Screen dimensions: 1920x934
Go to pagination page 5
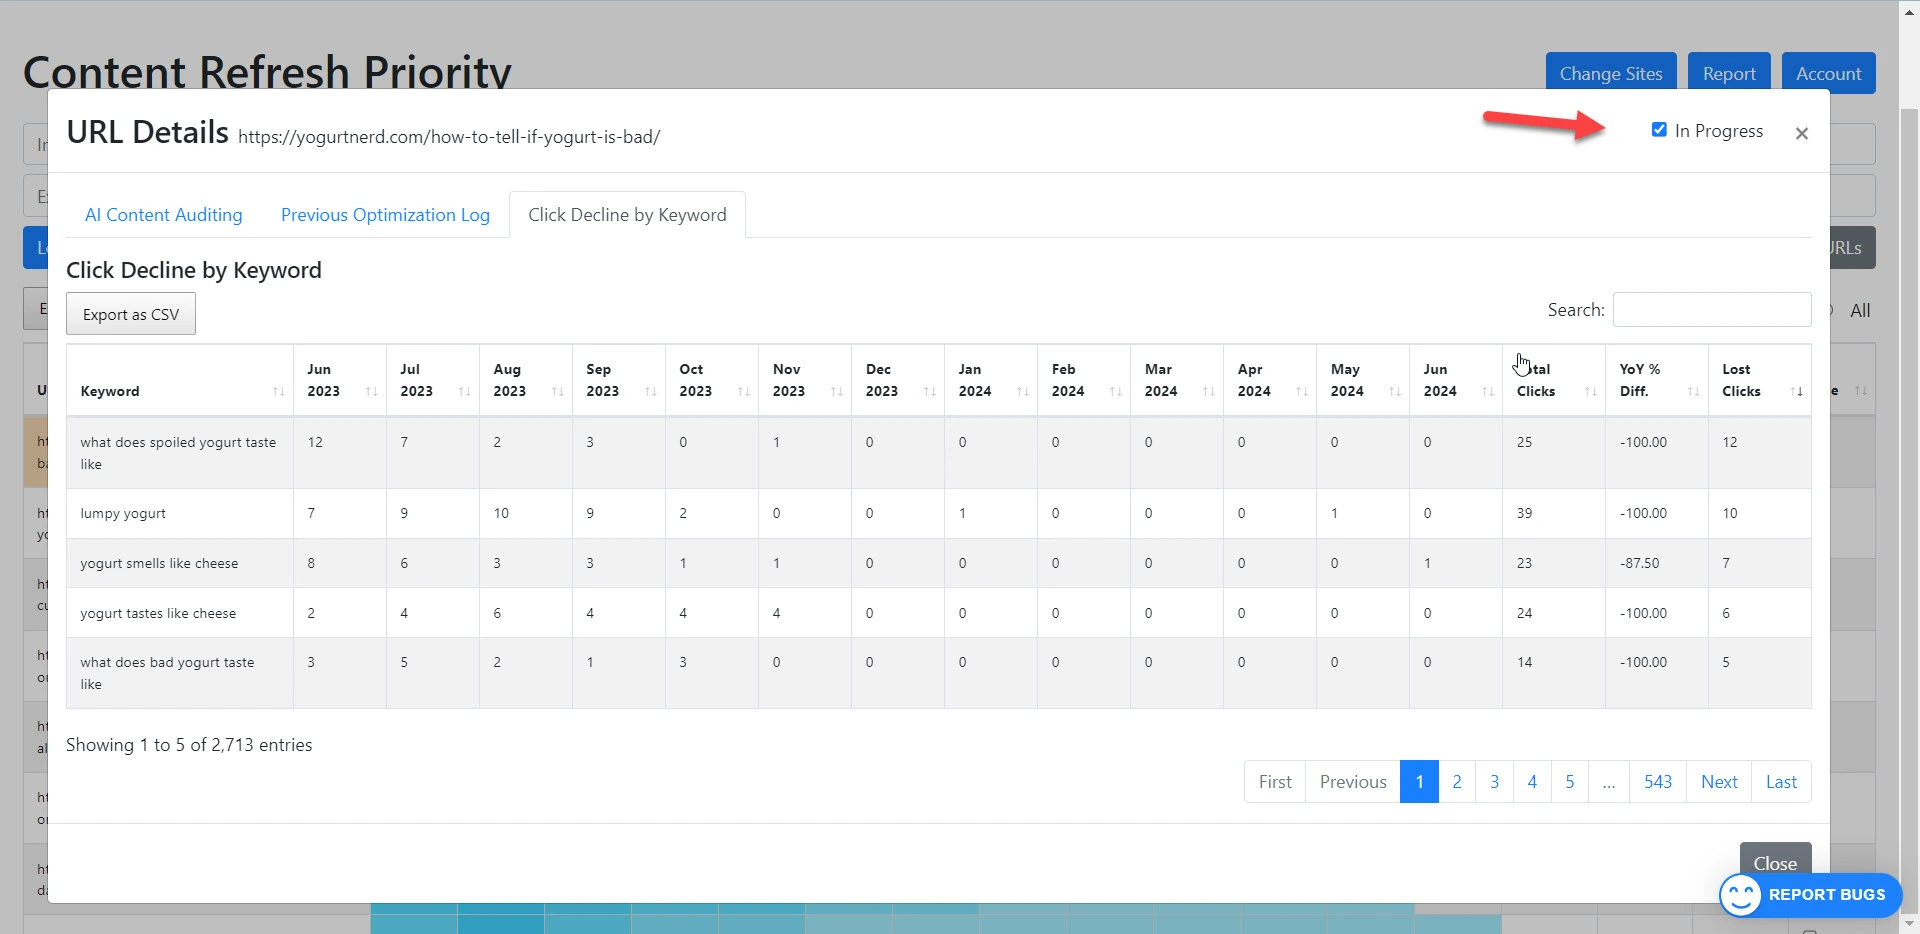[x=1570, y=782]
